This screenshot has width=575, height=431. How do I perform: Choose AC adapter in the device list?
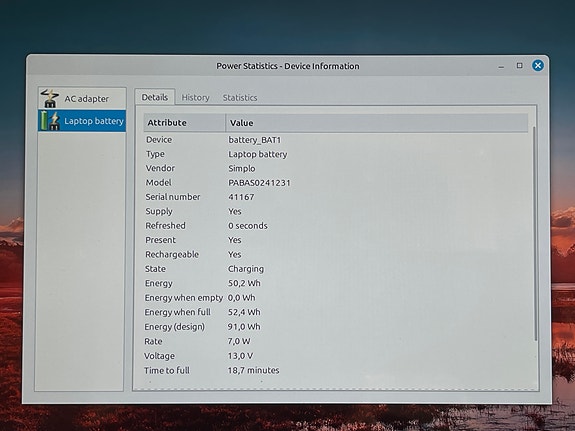(x=82, y=98)
